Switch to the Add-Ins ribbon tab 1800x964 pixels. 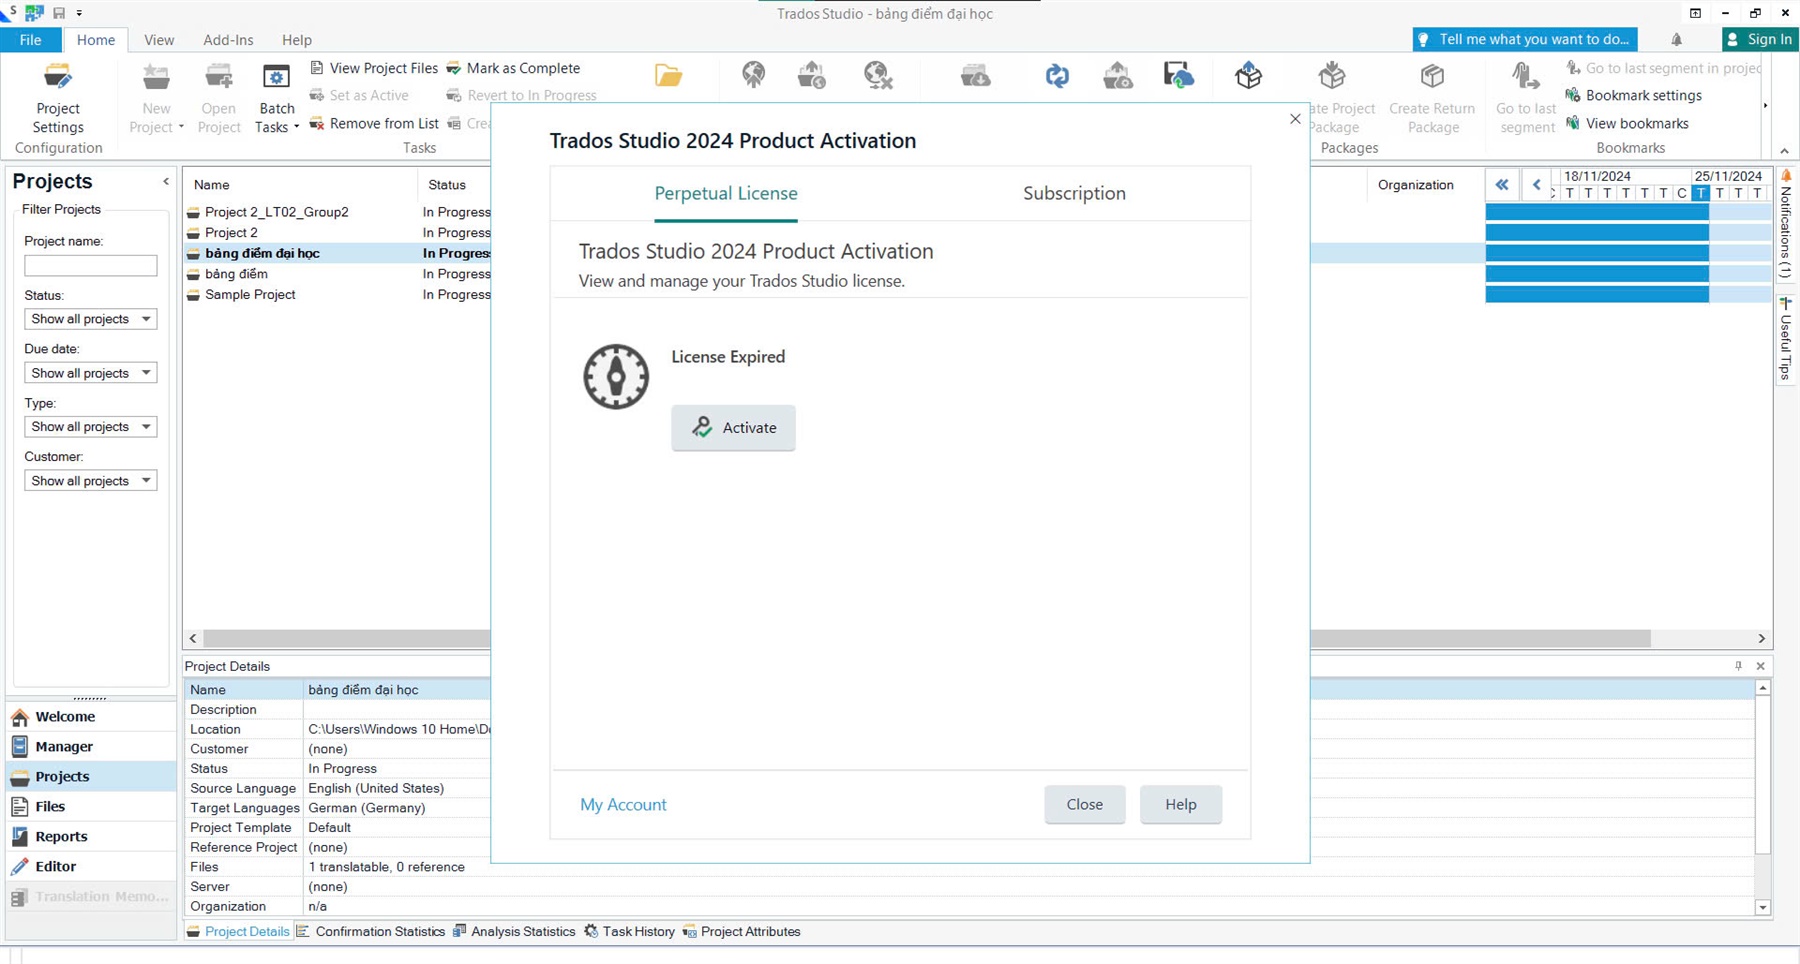[228, 40]
